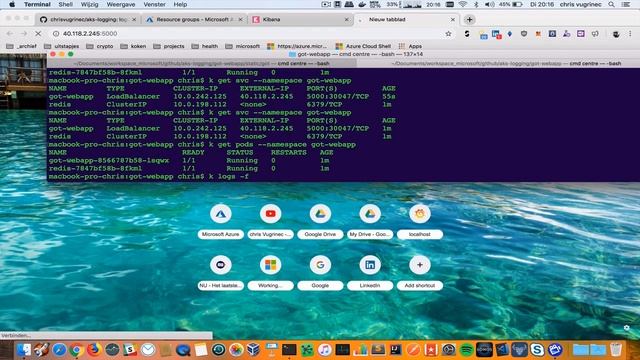Screen dimensions: 640x360
Task: Open iTunes music app from the Dock
Action: pos(324,350)
